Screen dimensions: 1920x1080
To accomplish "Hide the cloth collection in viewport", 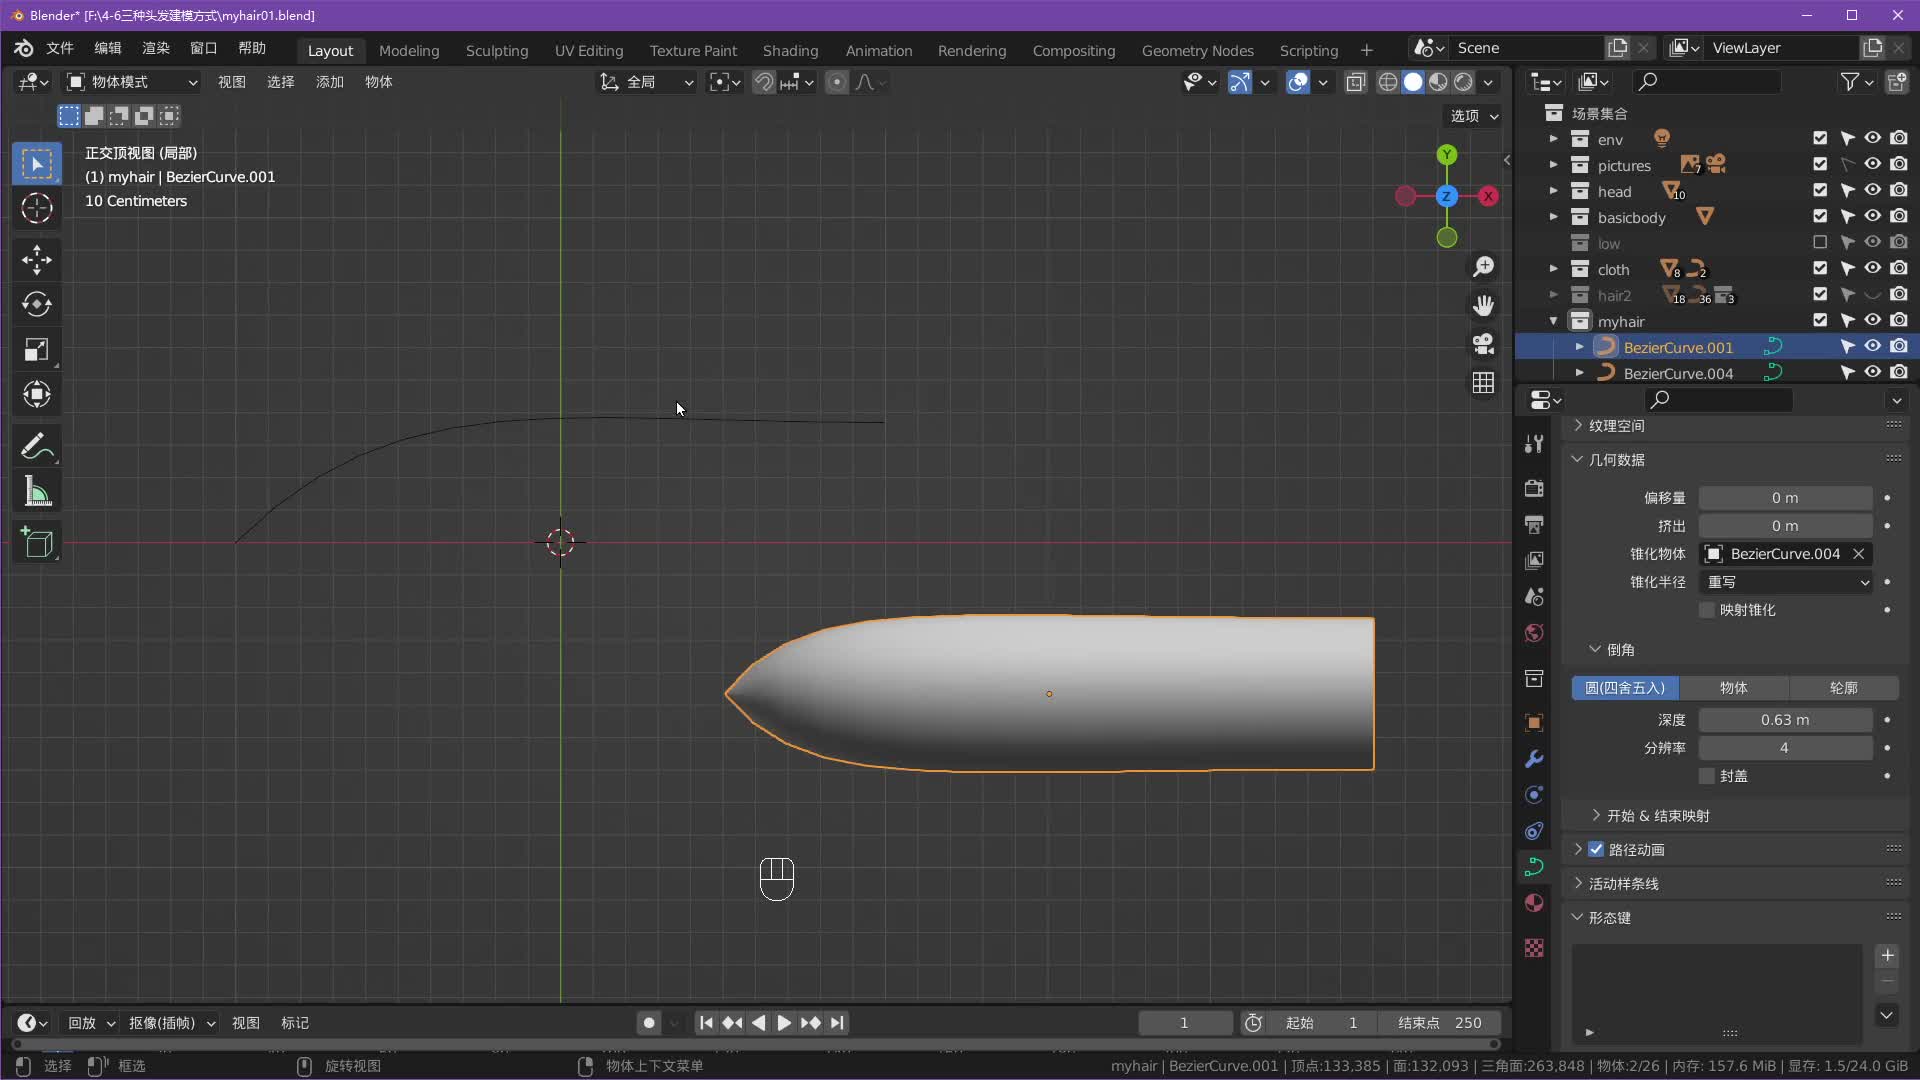I will 1872,269.
